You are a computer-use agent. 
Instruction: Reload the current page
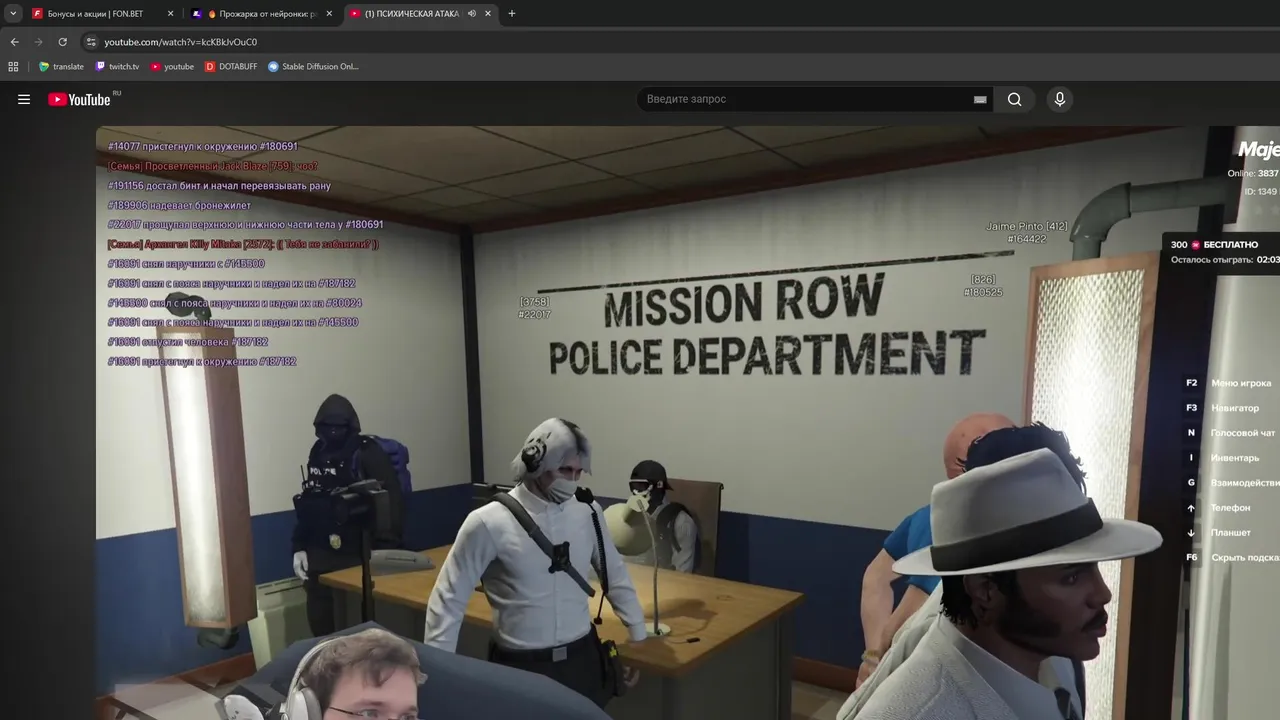(62, 42)
